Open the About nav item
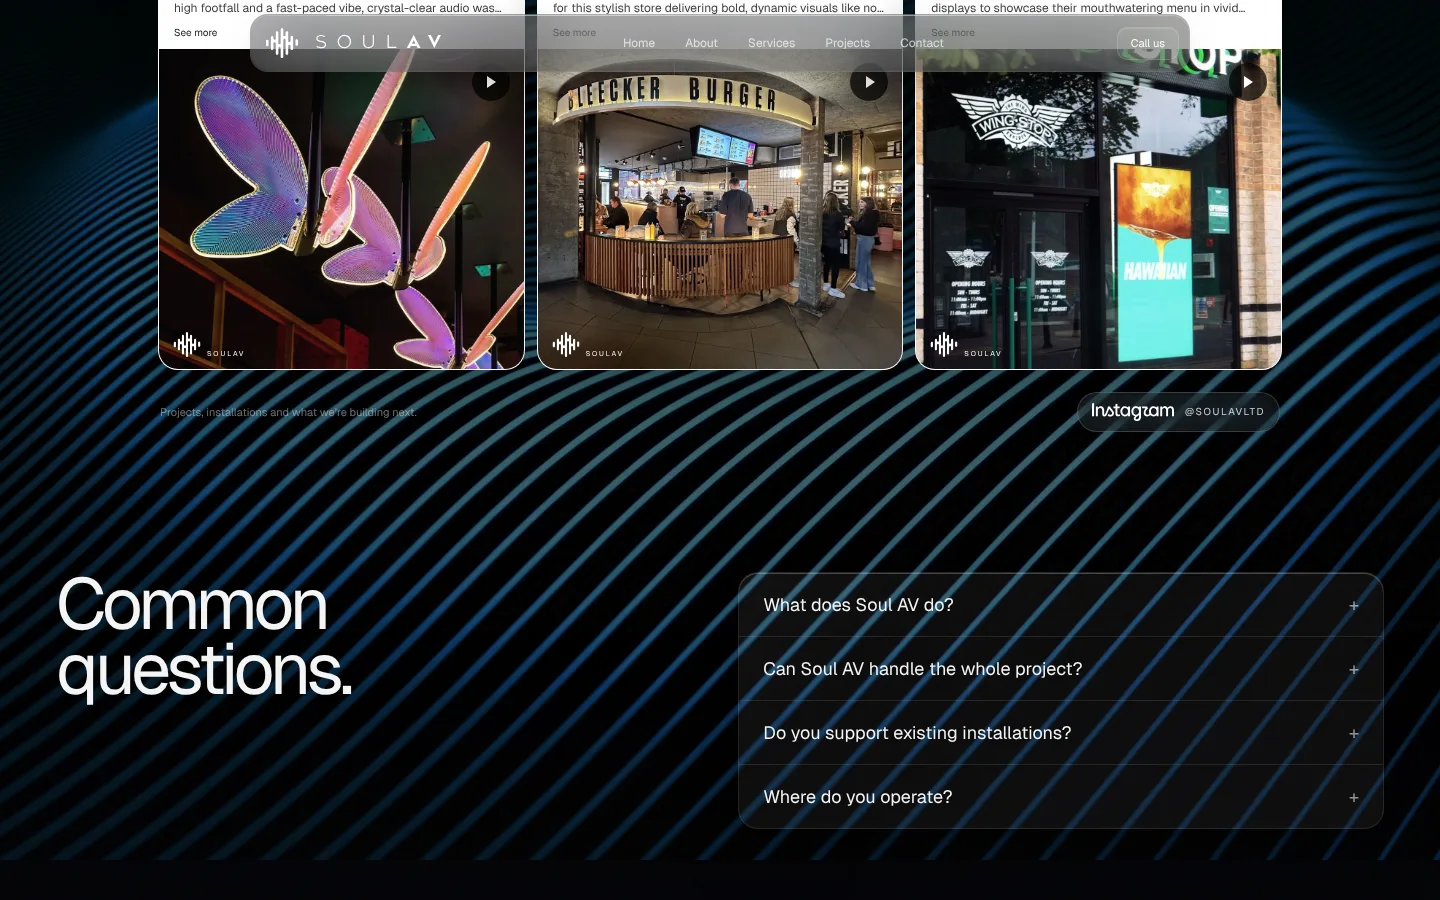 tap(701, 43)
